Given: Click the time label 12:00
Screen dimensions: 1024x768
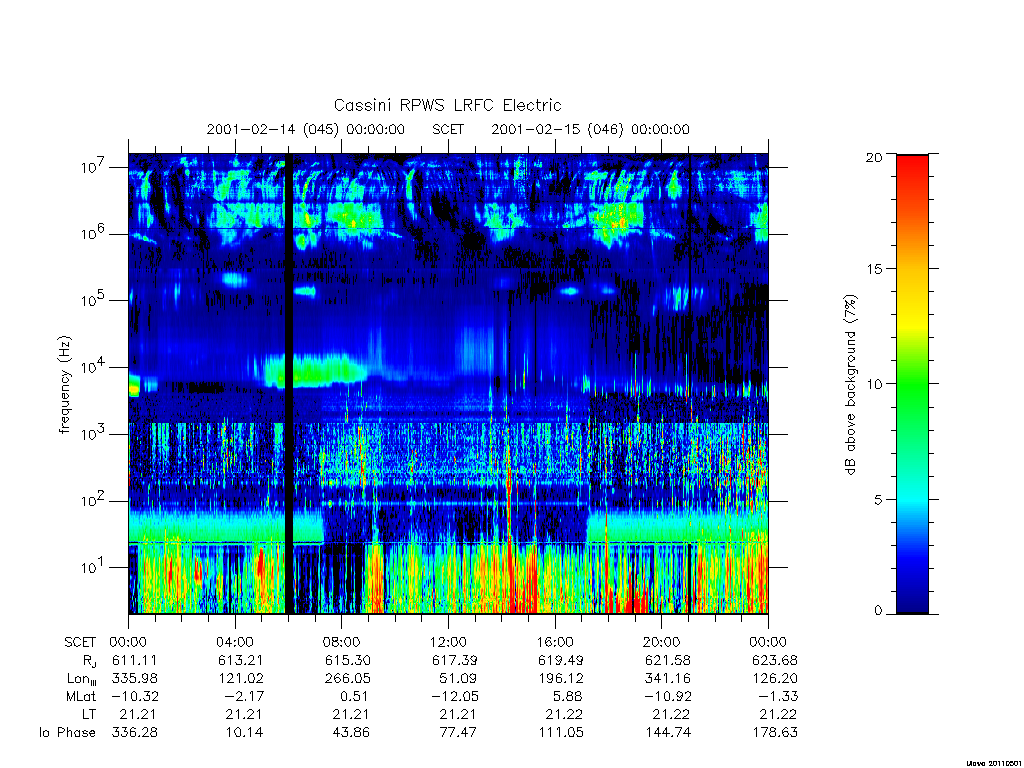Looking at the screenshot, I should (449, 642).
